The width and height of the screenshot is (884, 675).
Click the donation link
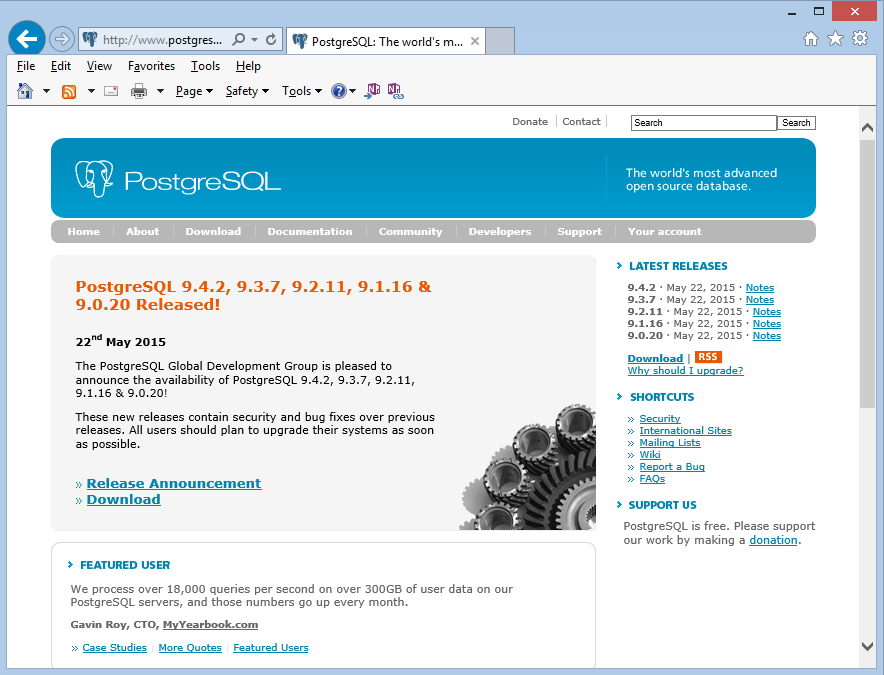click(x=773, y=540)
